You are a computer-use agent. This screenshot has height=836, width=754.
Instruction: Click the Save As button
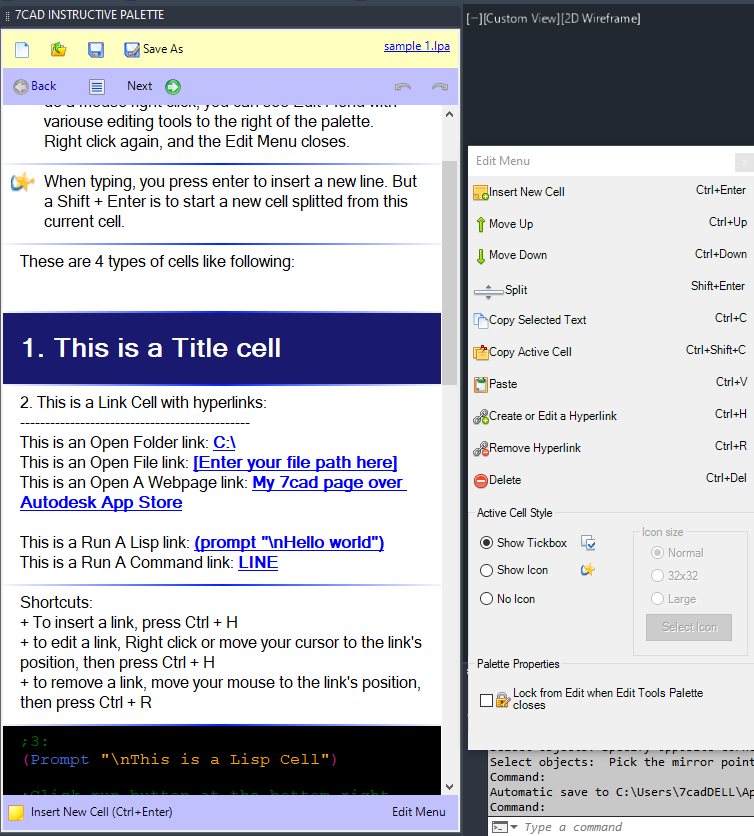[153, 49]
